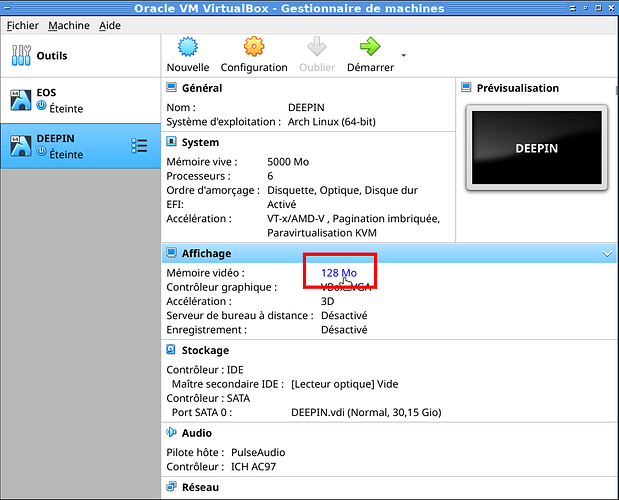
Task: Click the Contrôleur : SATA row
Action: pyautogui.click(x=208, y=398)
